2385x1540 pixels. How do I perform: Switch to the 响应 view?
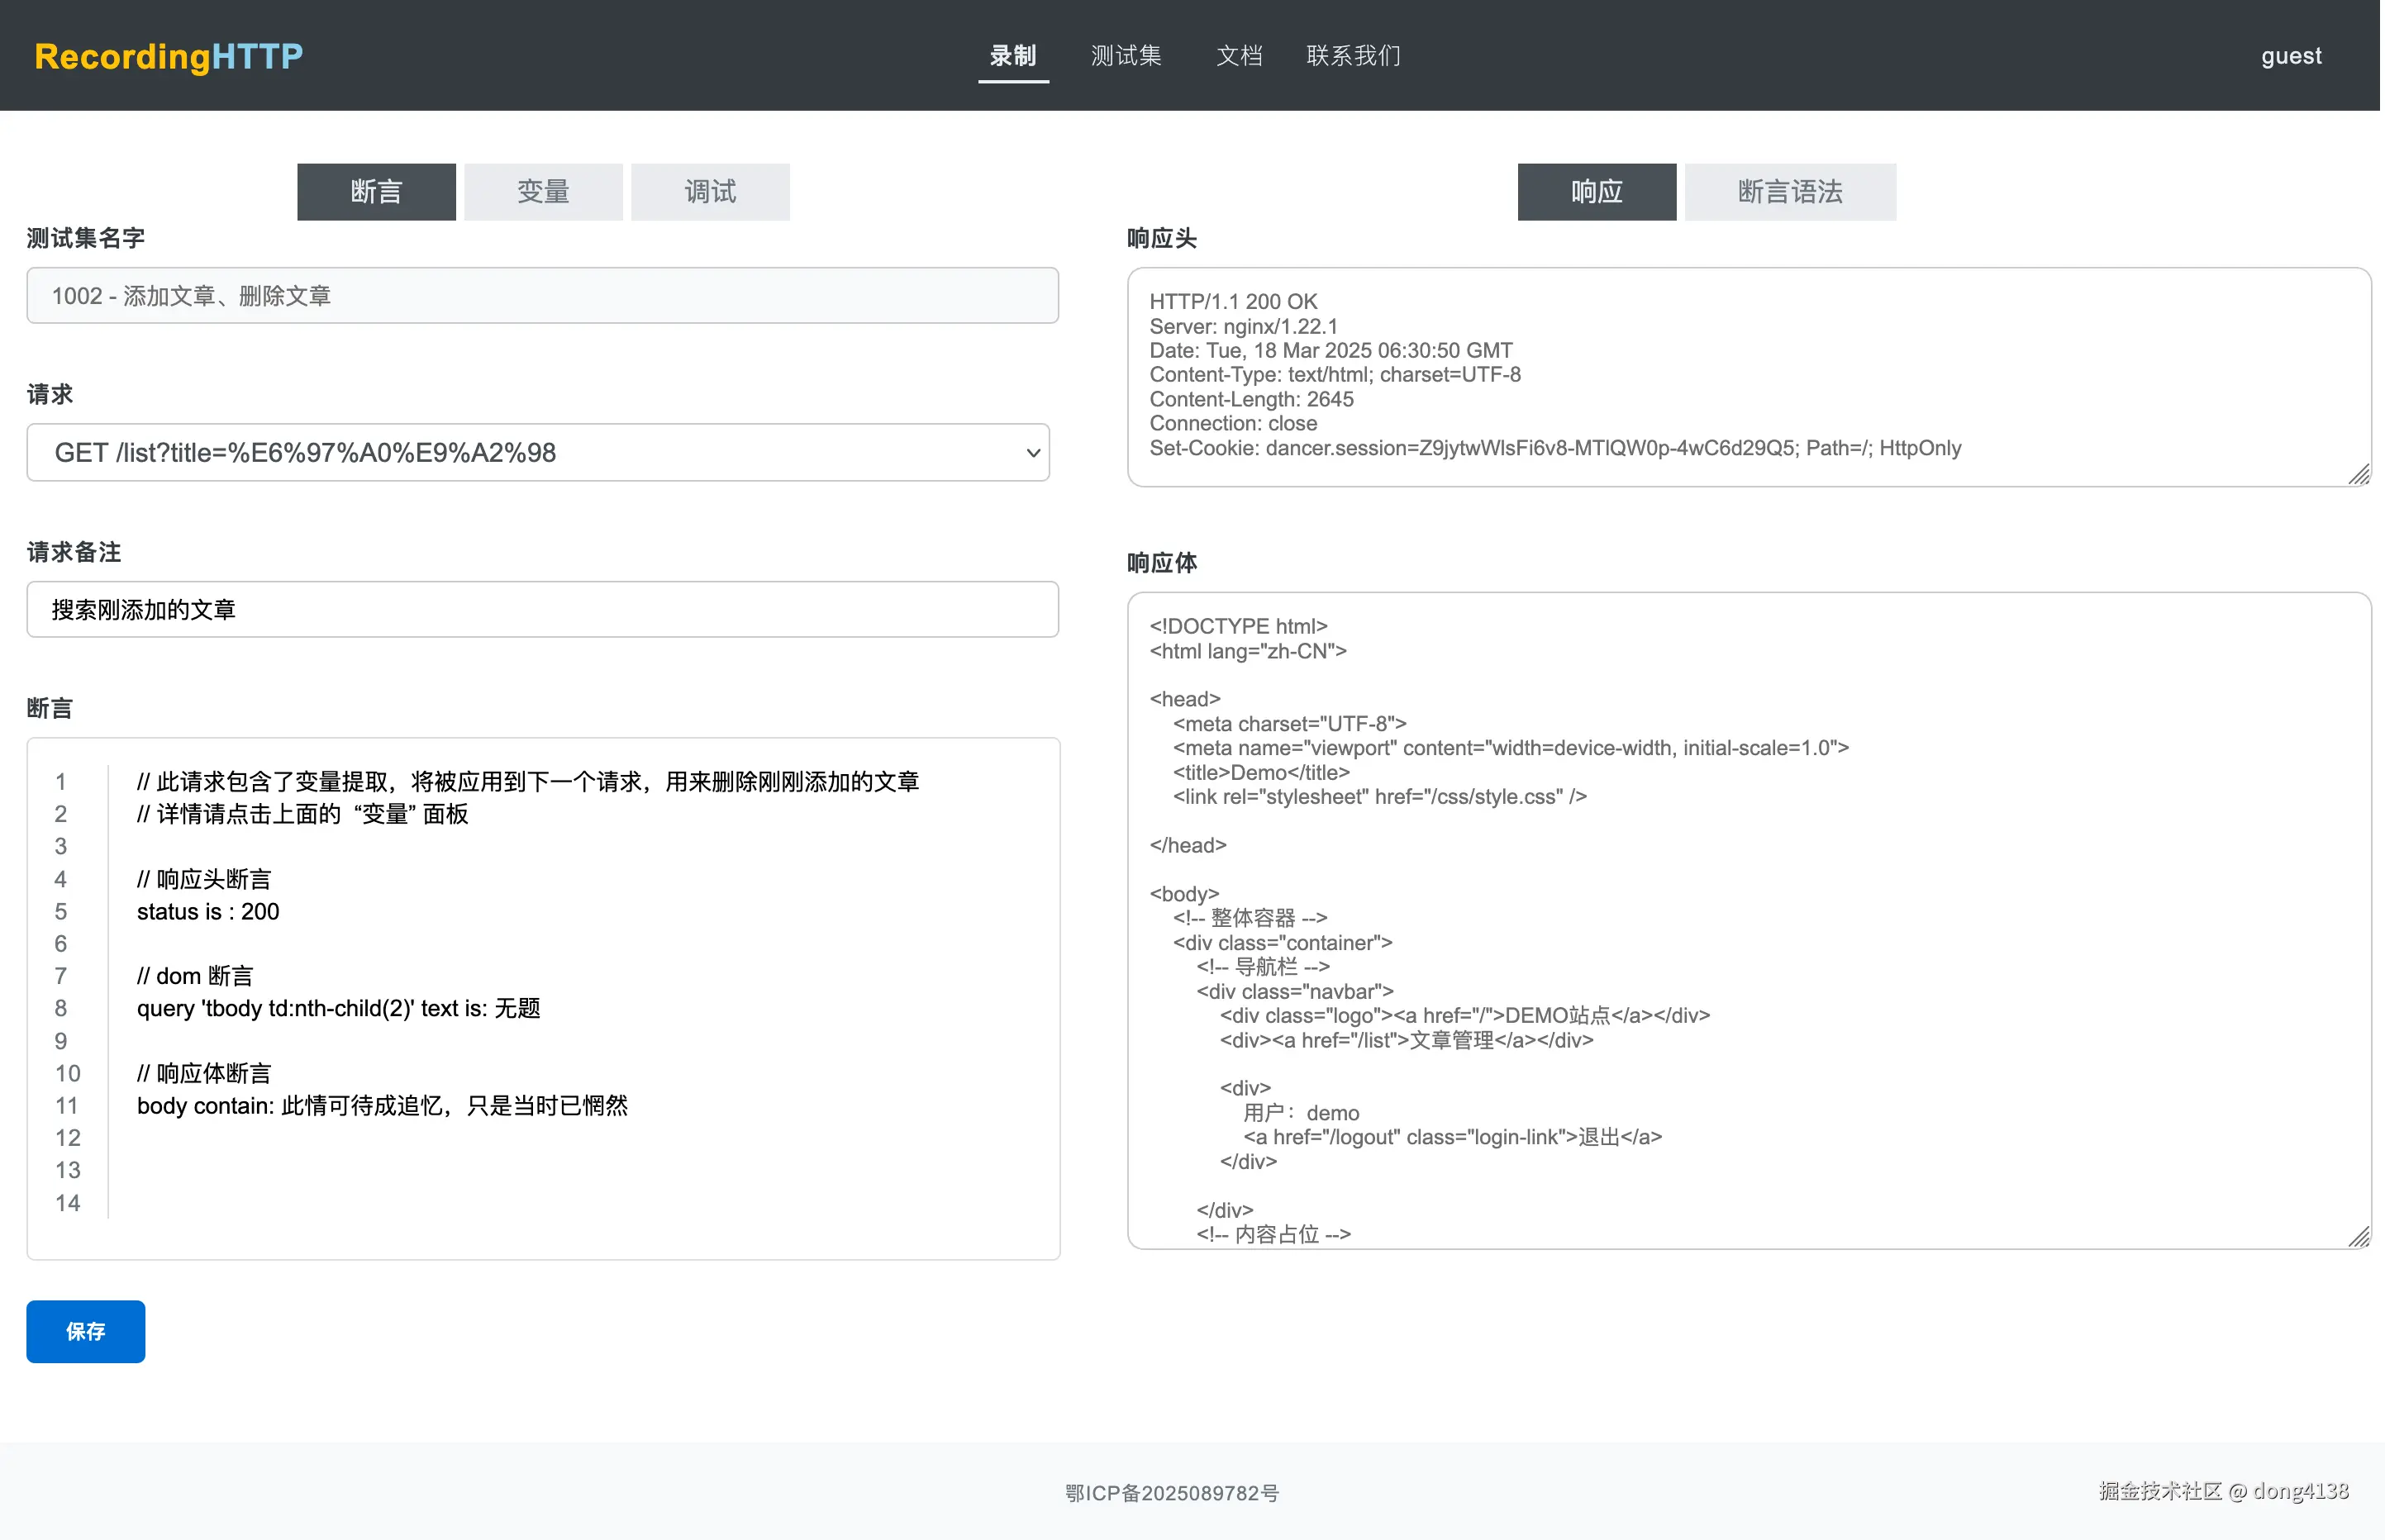[1596, 191]
